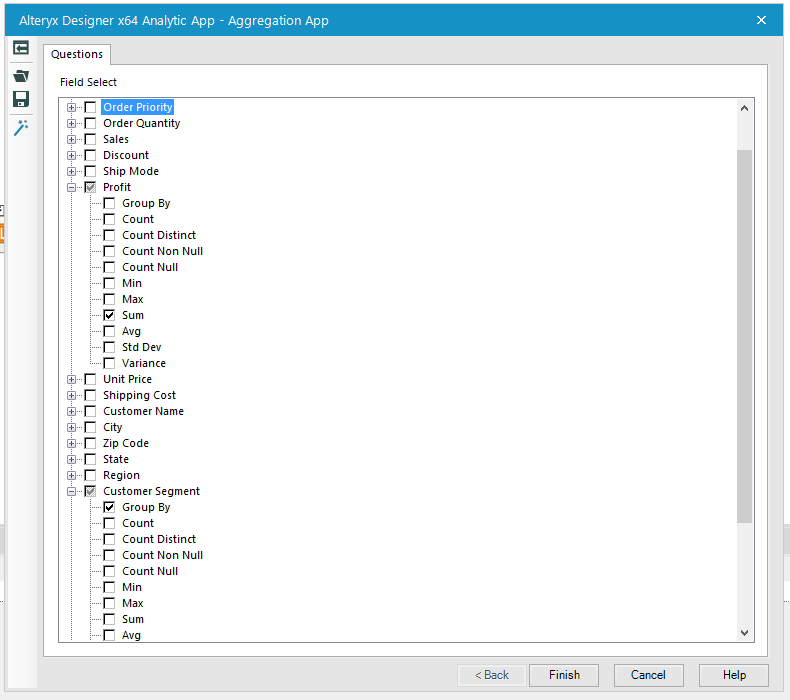Check the Sales field checkbox
790x700 pixels.
pyautogui.click(x=91, y=139)
